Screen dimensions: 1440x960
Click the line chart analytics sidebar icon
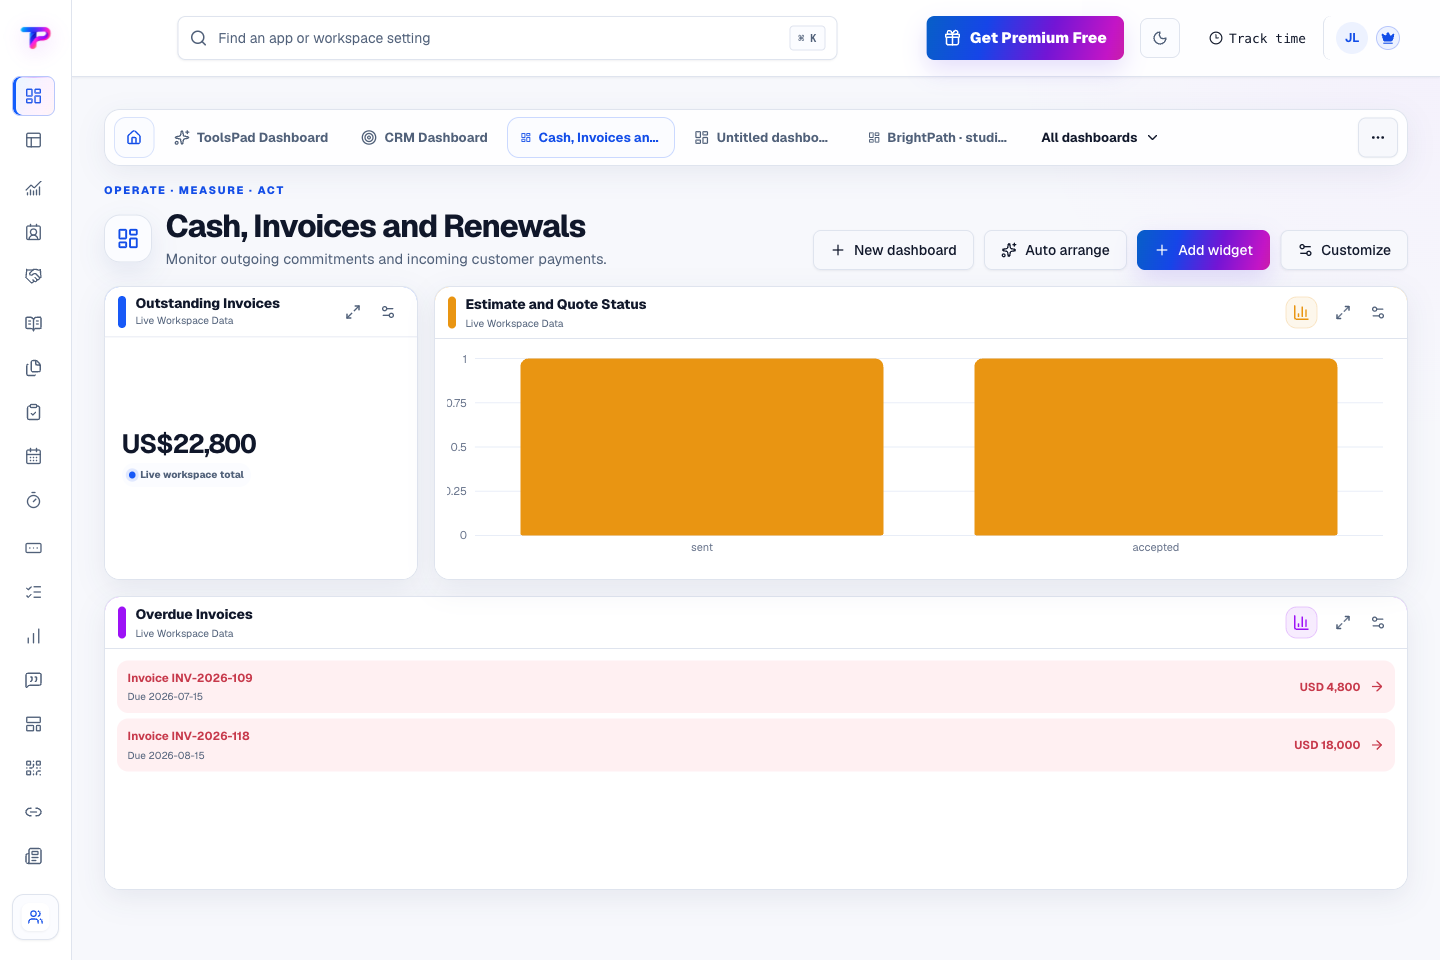pyautogui.click(x=34, y=188)
